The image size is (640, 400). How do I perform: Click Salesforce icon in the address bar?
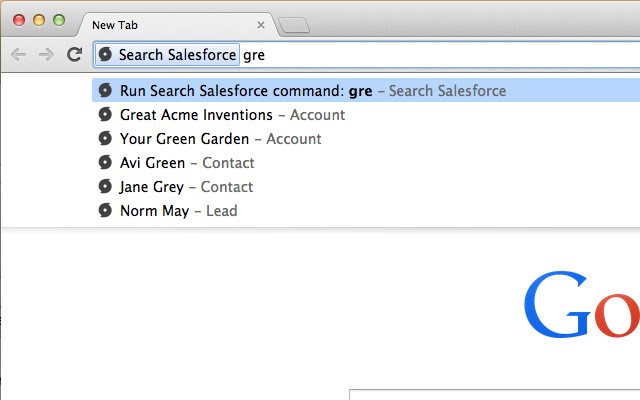pyautogui.click(x=106, y=55)
